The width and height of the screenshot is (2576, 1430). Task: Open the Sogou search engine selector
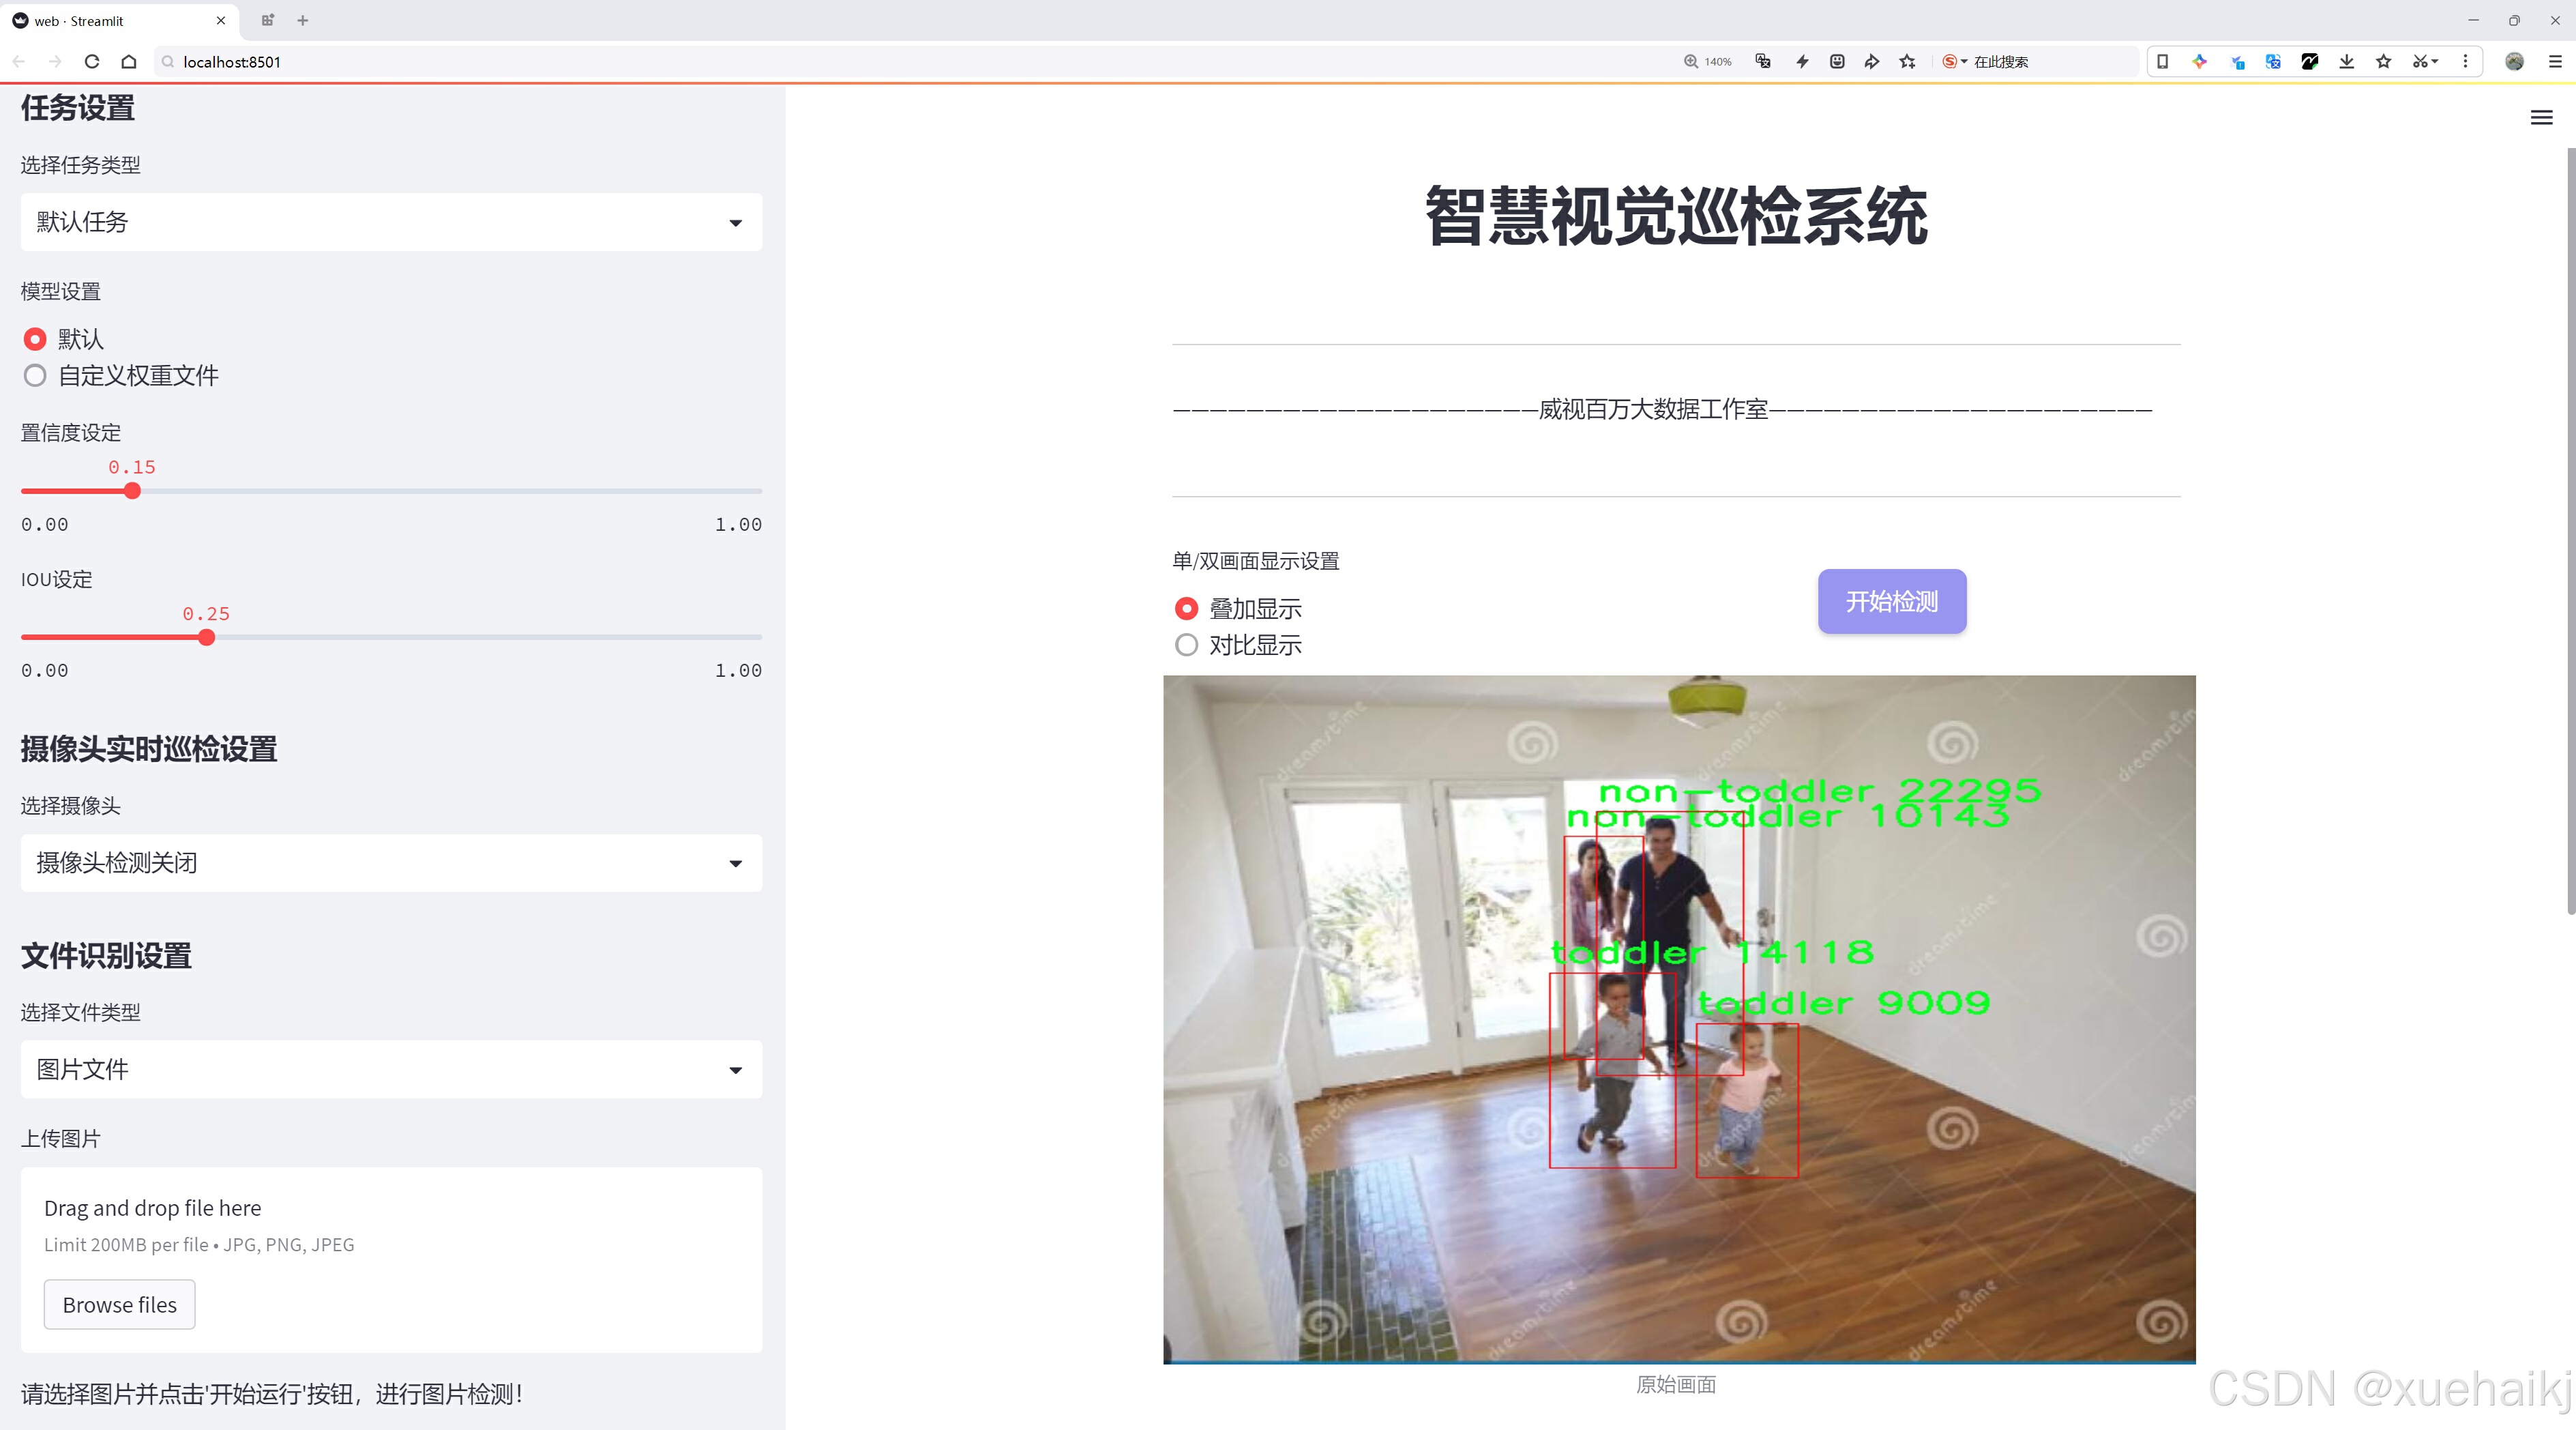[x=1954, y=61]
